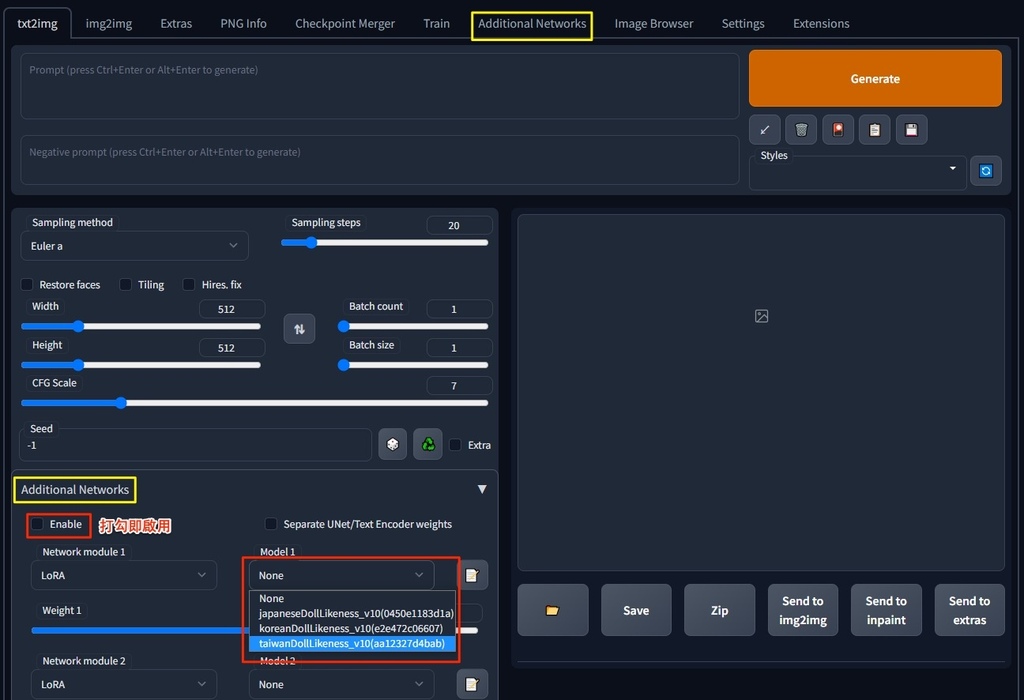
Task: Refresh the Styles list
Action: click(x=985, y=171)
